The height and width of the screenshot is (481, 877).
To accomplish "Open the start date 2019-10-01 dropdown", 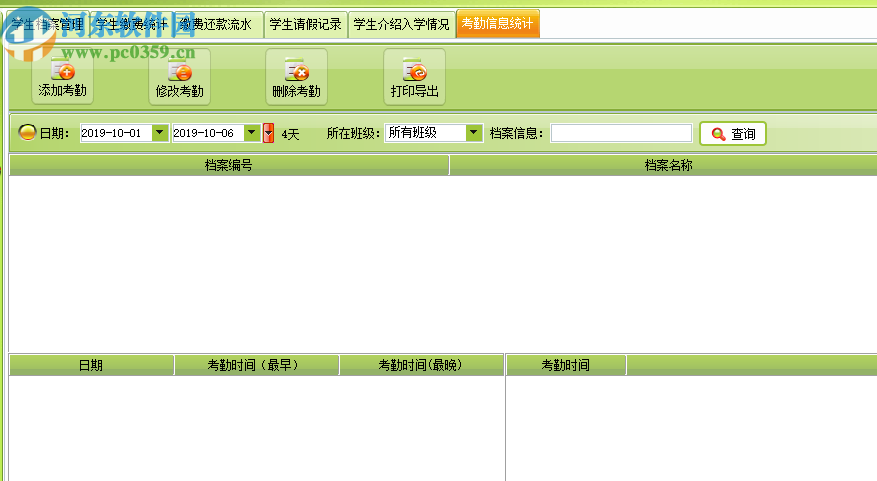I will point(160,133).
